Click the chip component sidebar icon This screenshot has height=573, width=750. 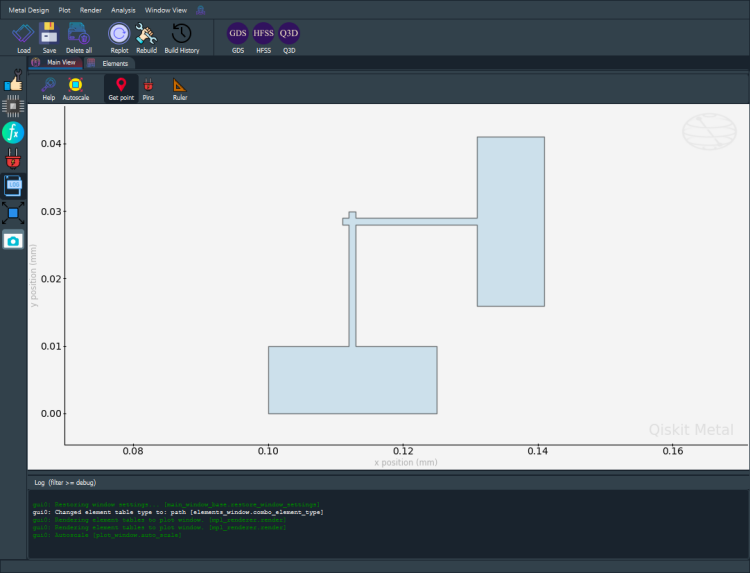tap(13, 106)
